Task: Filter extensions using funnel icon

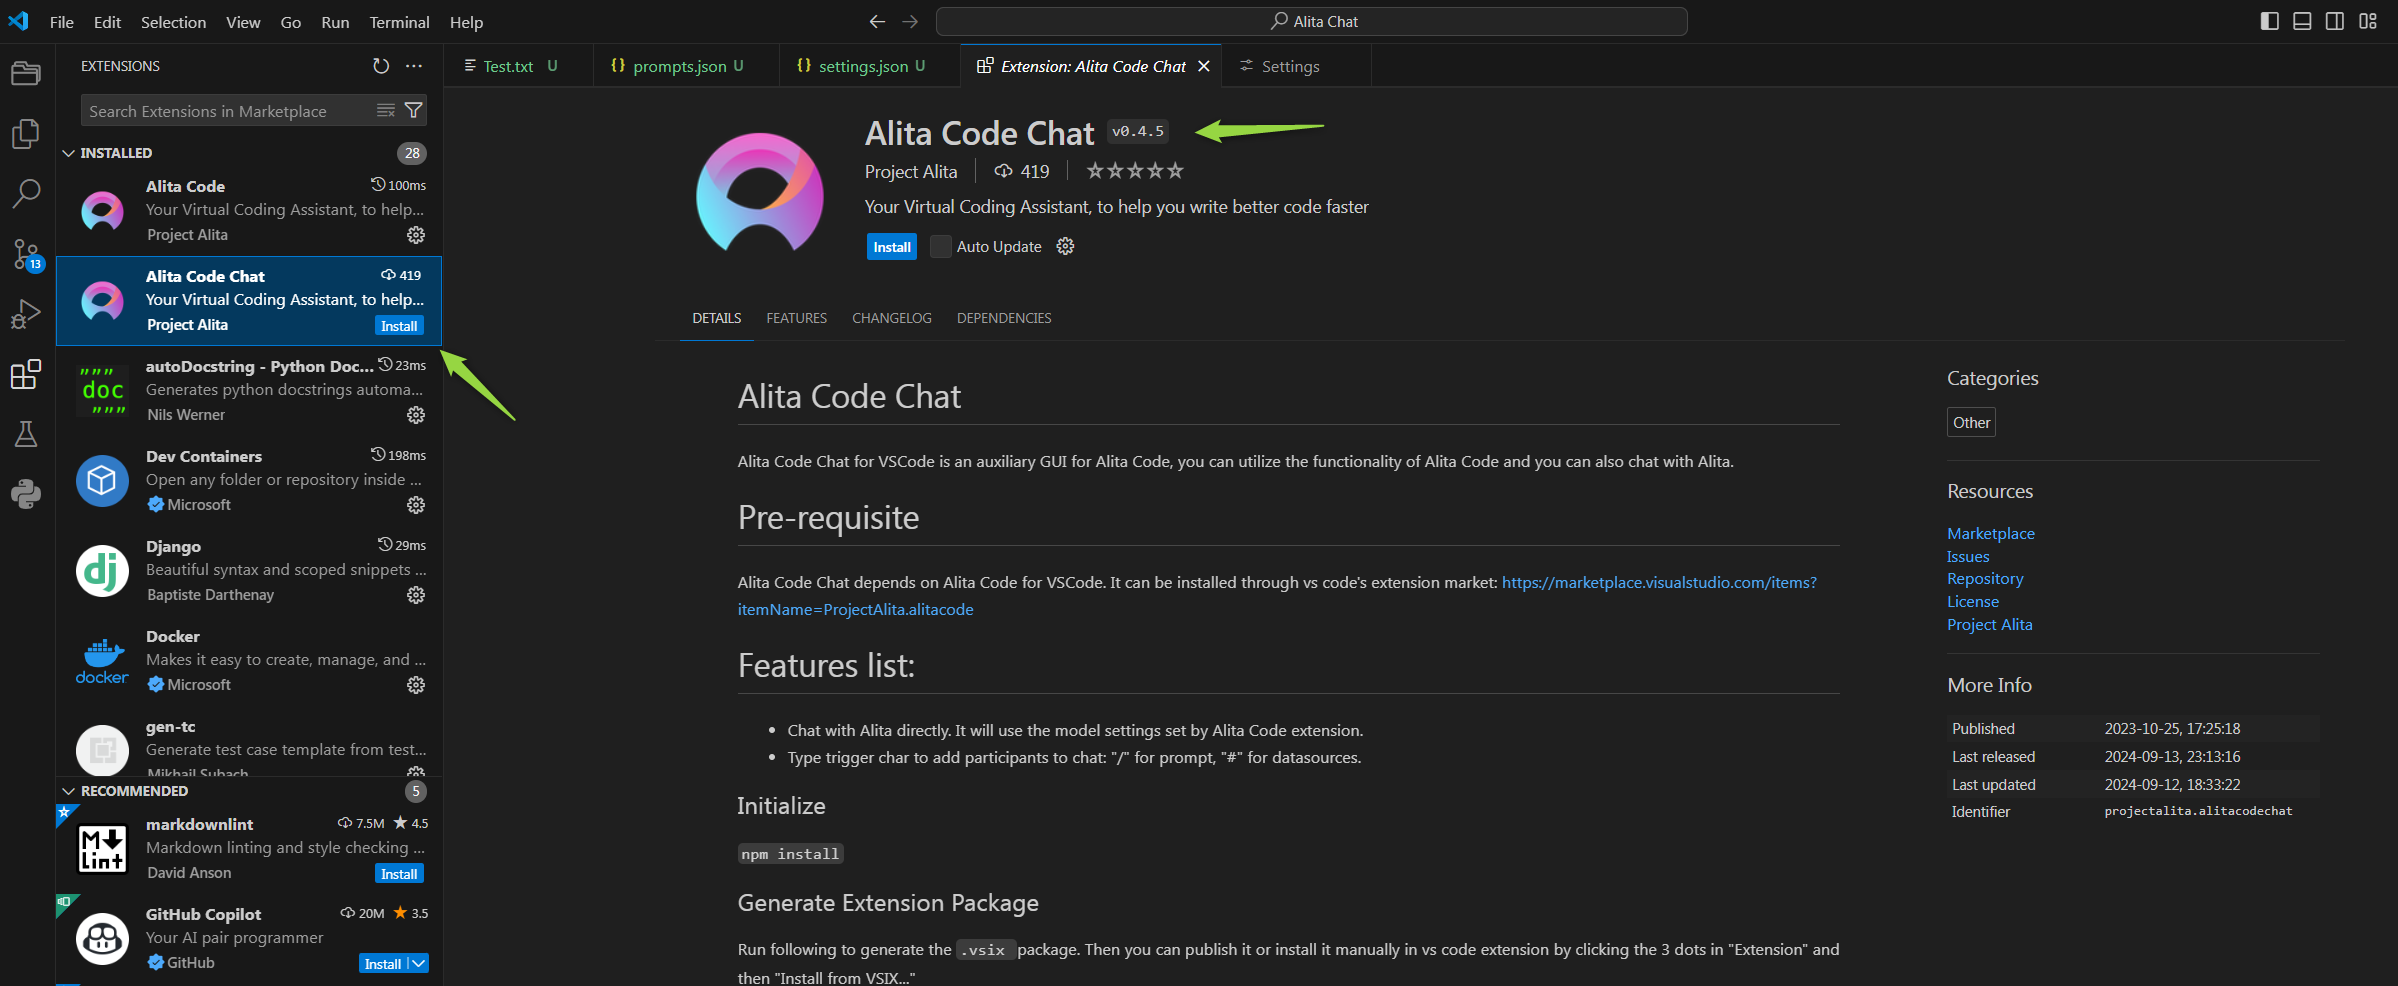Action: (413, 110)
